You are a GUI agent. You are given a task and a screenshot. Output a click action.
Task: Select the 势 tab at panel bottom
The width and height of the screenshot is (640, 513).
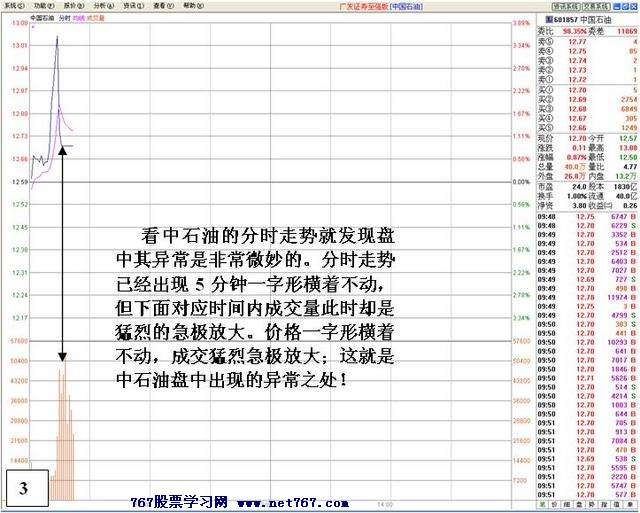click(591, 504)
